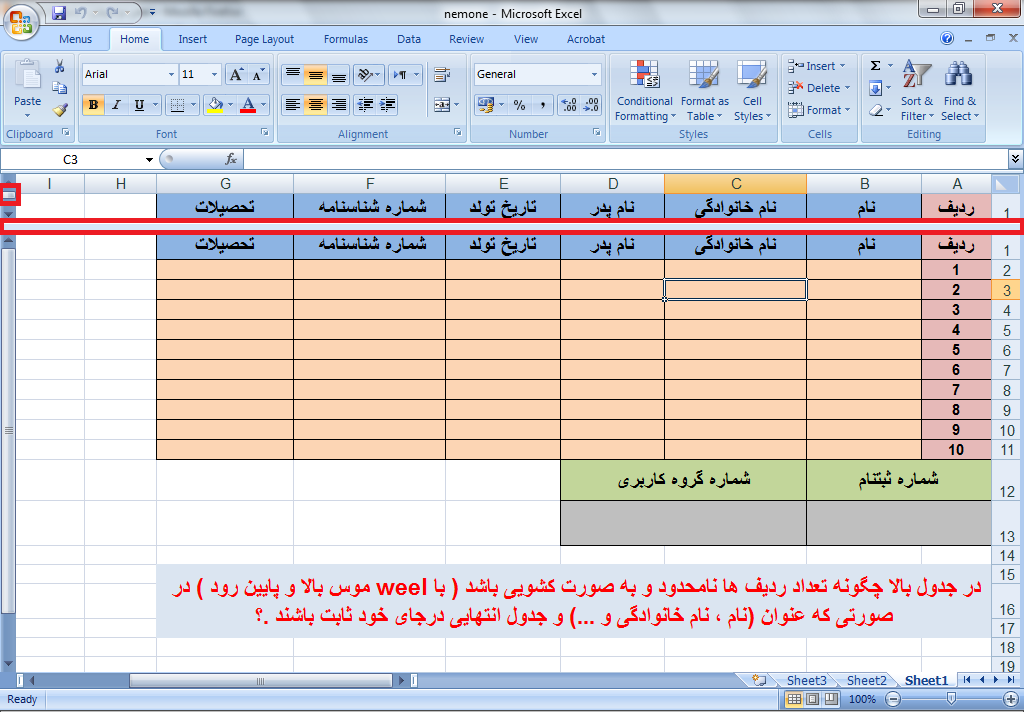Open the Arial font name dropdown
Viewport: 1024px width, 712px height.
coord(169,74)
